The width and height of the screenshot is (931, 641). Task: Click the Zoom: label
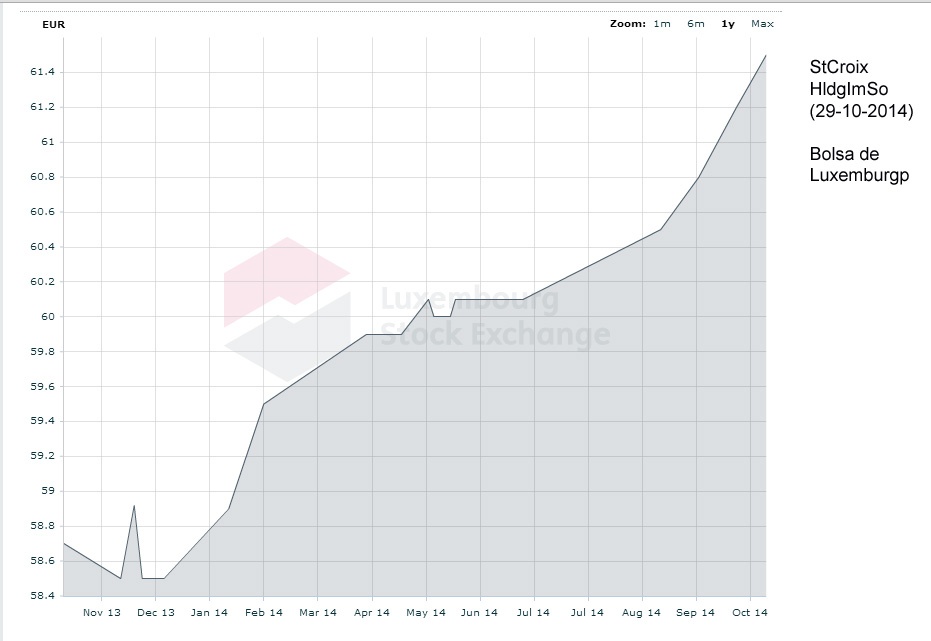click(626, 23)
